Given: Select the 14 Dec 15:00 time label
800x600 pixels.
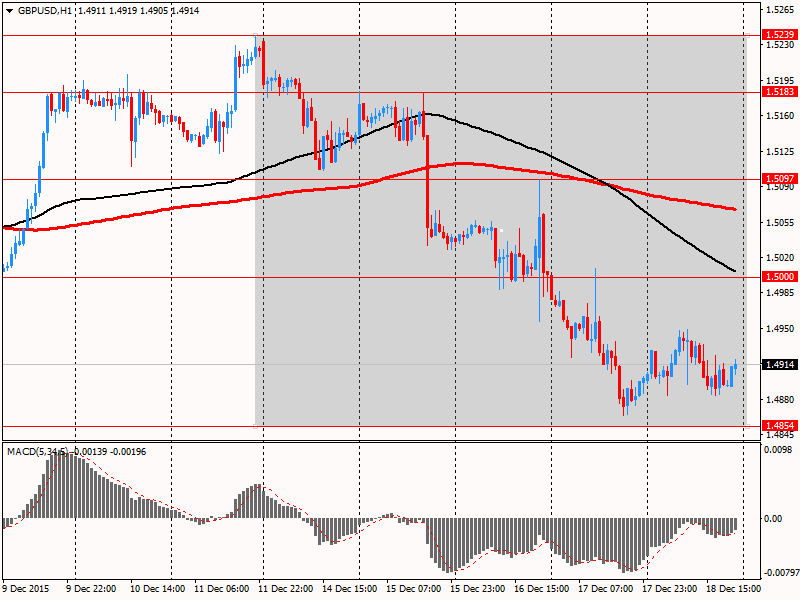Looking at the screenshot, I should point(349,588).
